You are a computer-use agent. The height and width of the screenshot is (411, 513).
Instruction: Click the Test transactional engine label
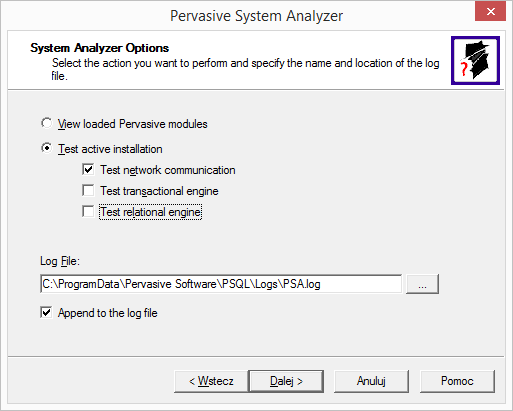tap(159, 191)
